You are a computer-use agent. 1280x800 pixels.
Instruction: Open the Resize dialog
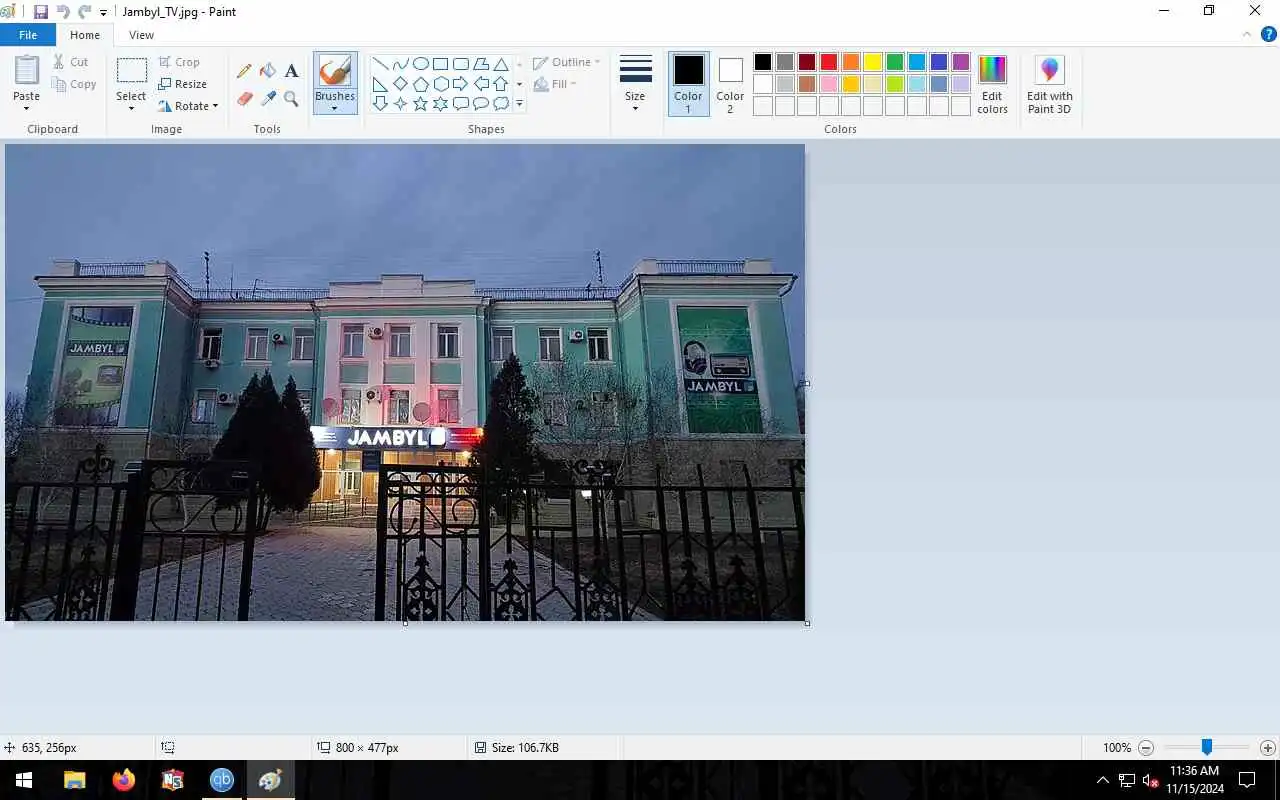(x=182, y=84)
